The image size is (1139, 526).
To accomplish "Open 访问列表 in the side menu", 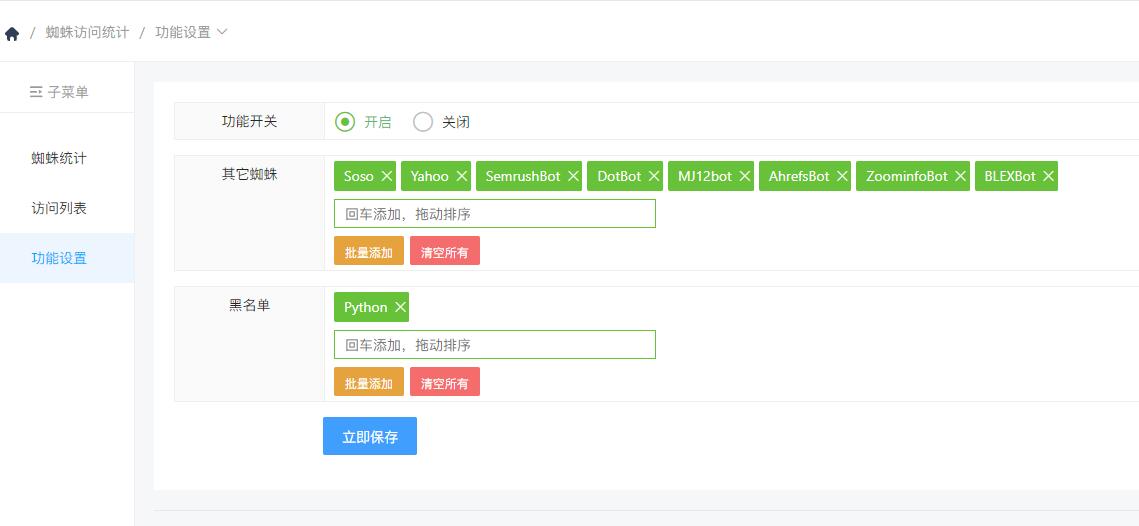I will 59,209.
